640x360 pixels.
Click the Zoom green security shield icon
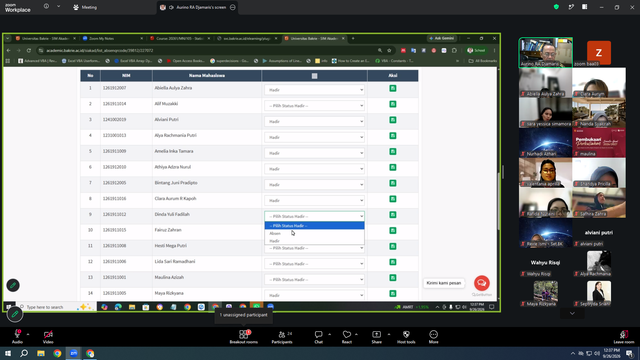(556, 7)
